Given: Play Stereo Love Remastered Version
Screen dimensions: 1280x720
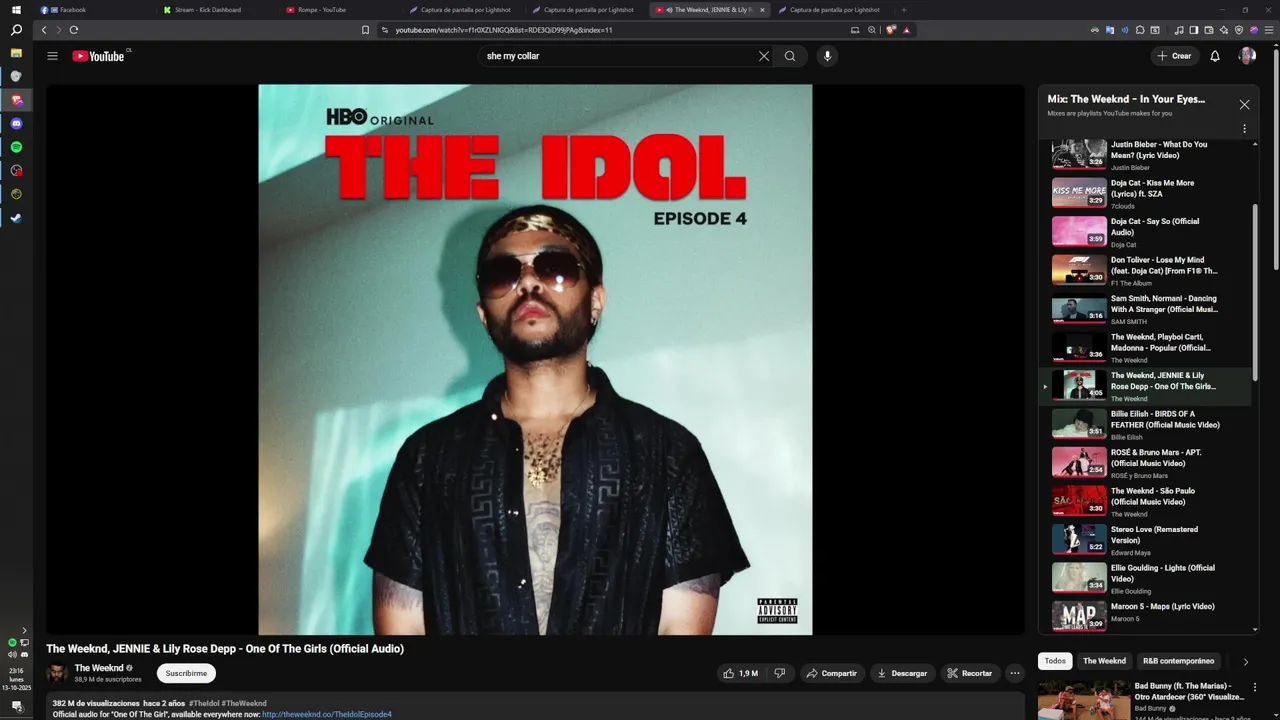Looking at the screenshot, I should click(x=1145, y=539).
